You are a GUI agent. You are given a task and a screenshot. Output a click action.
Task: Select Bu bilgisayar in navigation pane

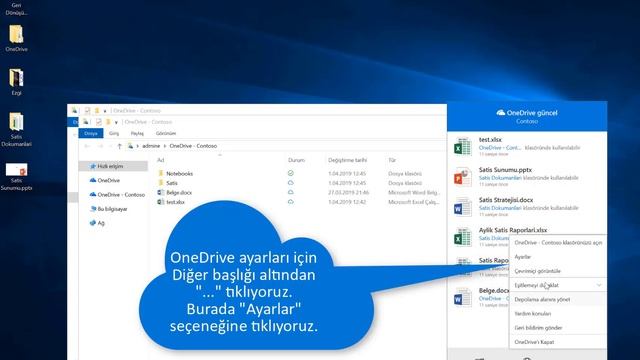coord(113,209)
